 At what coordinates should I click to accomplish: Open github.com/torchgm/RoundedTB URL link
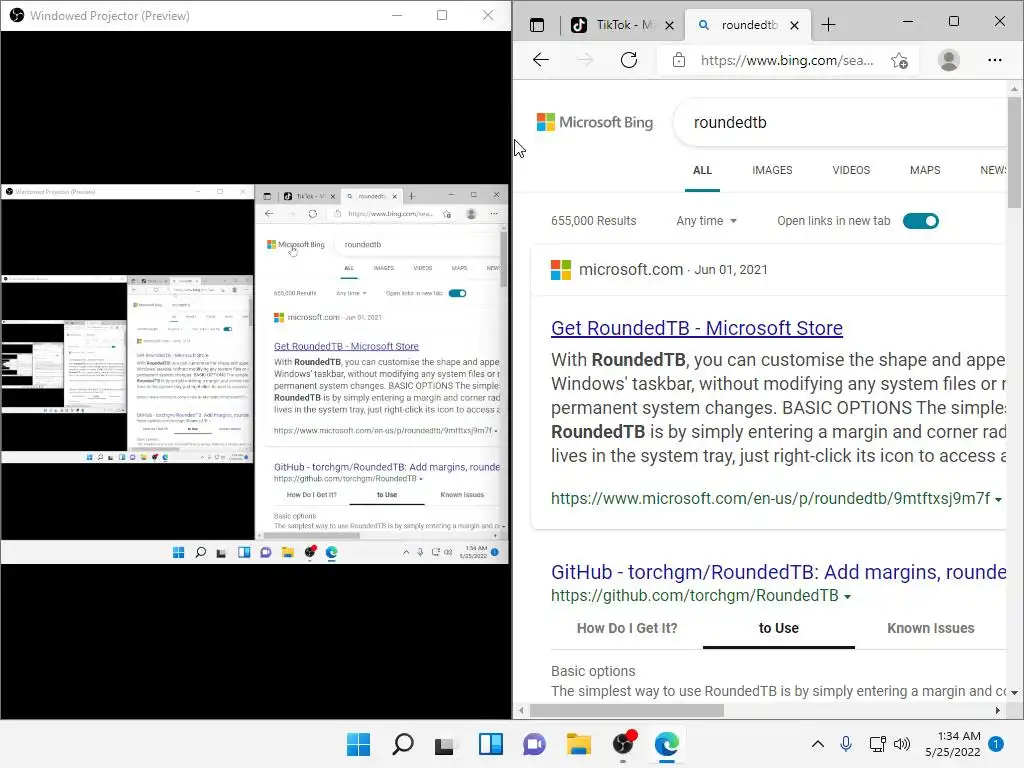pos(695,596)
